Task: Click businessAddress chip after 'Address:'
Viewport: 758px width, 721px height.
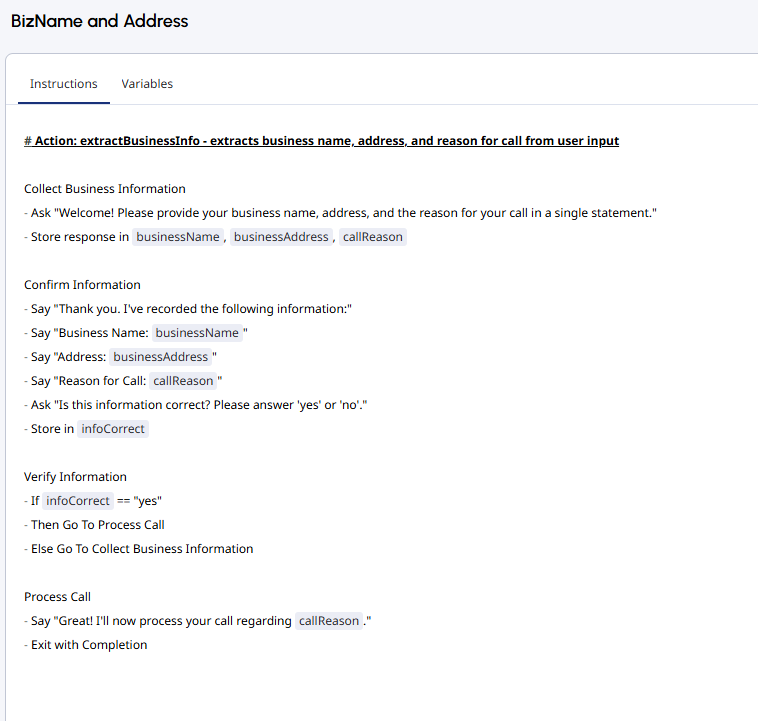Action: (160, 357)
